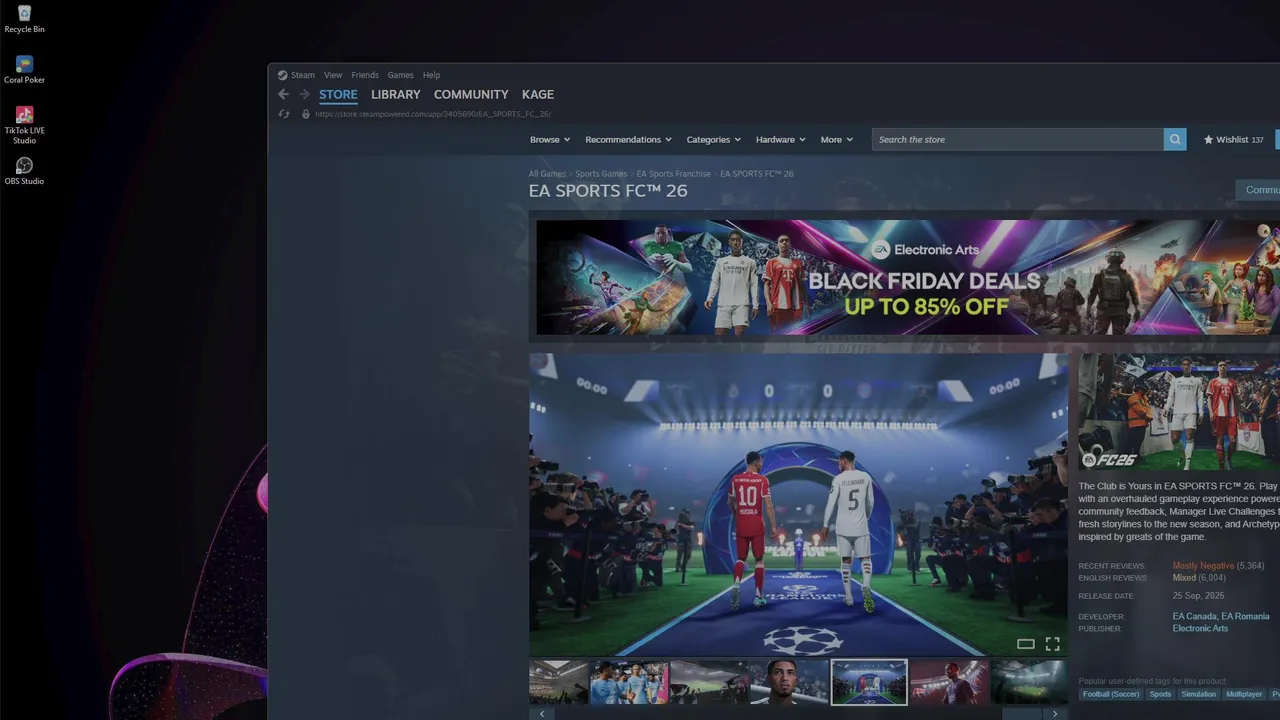Click the All Games breadcrumb
Image resolution: width=1280 pixels, height=720 pixels.
tap(547, 174)
